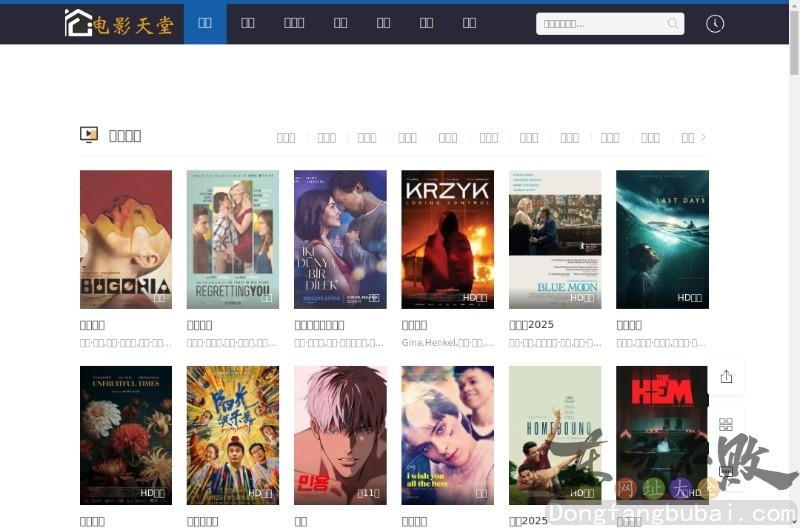Click the first category link in section header

[x=286, y=138]
